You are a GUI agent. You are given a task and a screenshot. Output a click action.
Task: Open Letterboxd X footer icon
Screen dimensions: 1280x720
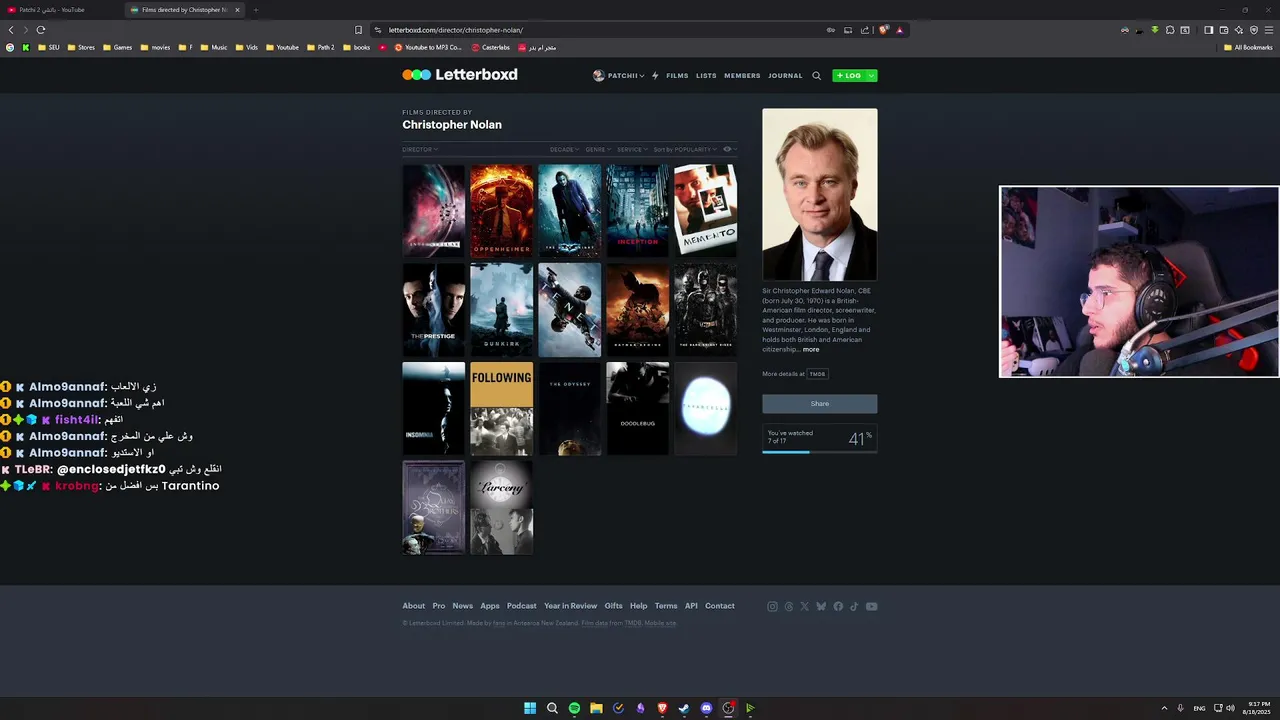(804, 606)
